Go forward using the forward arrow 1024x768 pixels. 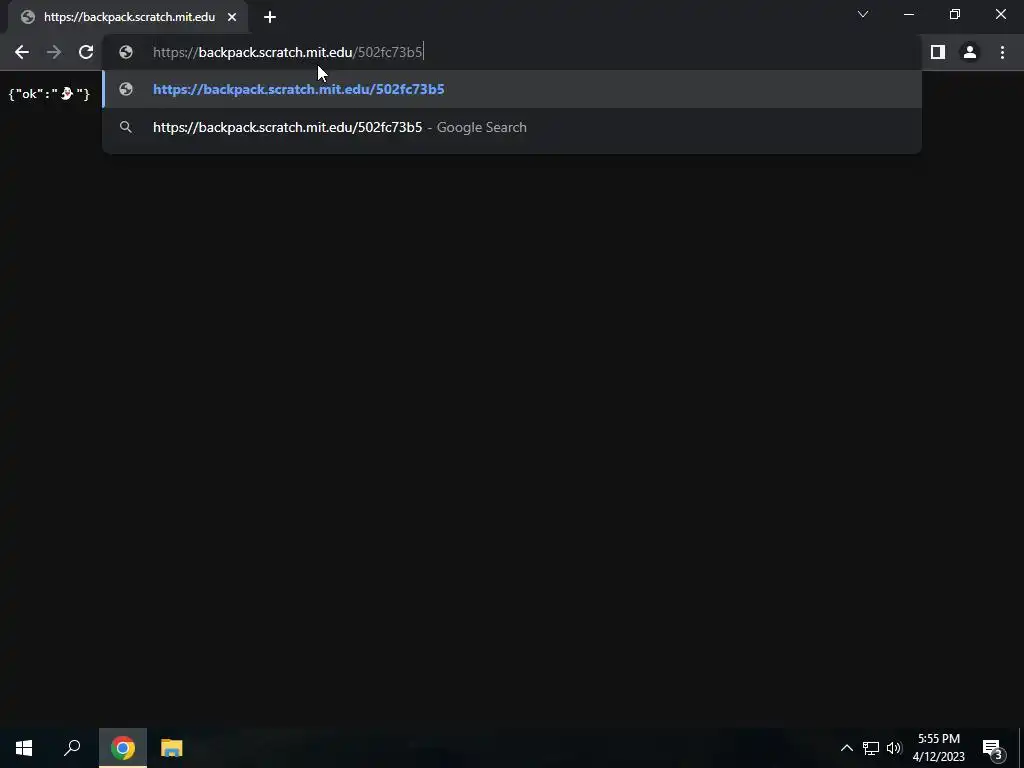pyautogui.click(x=54, y=52)
